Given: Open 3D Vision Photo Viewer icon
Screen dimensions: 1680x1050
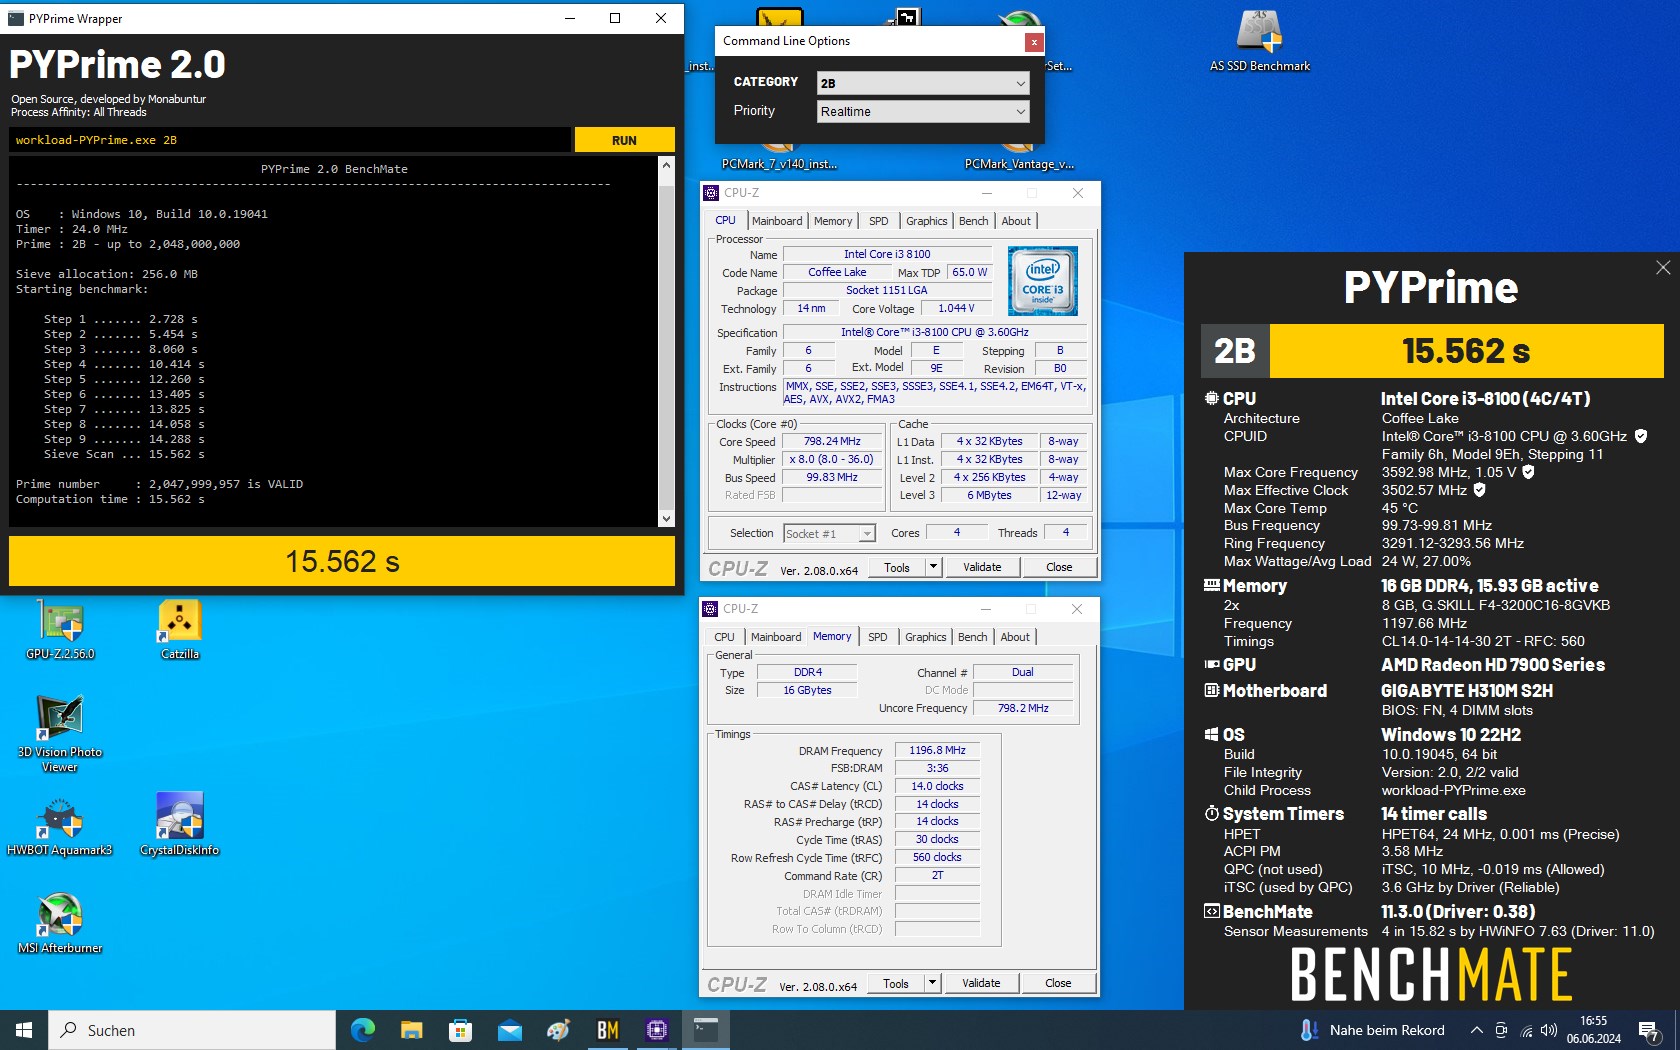Looking at the screenshot, I should [60, 733].
